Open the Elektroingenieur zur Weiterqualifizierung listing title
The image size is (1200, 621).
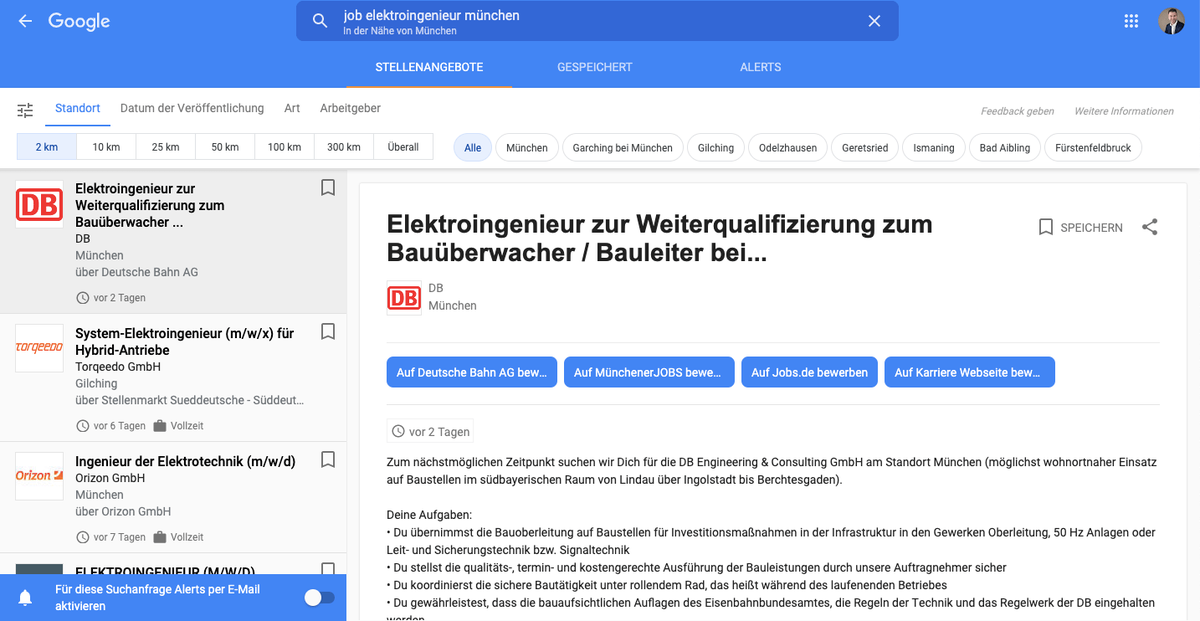pyautogui.click(x=150, y=205)
